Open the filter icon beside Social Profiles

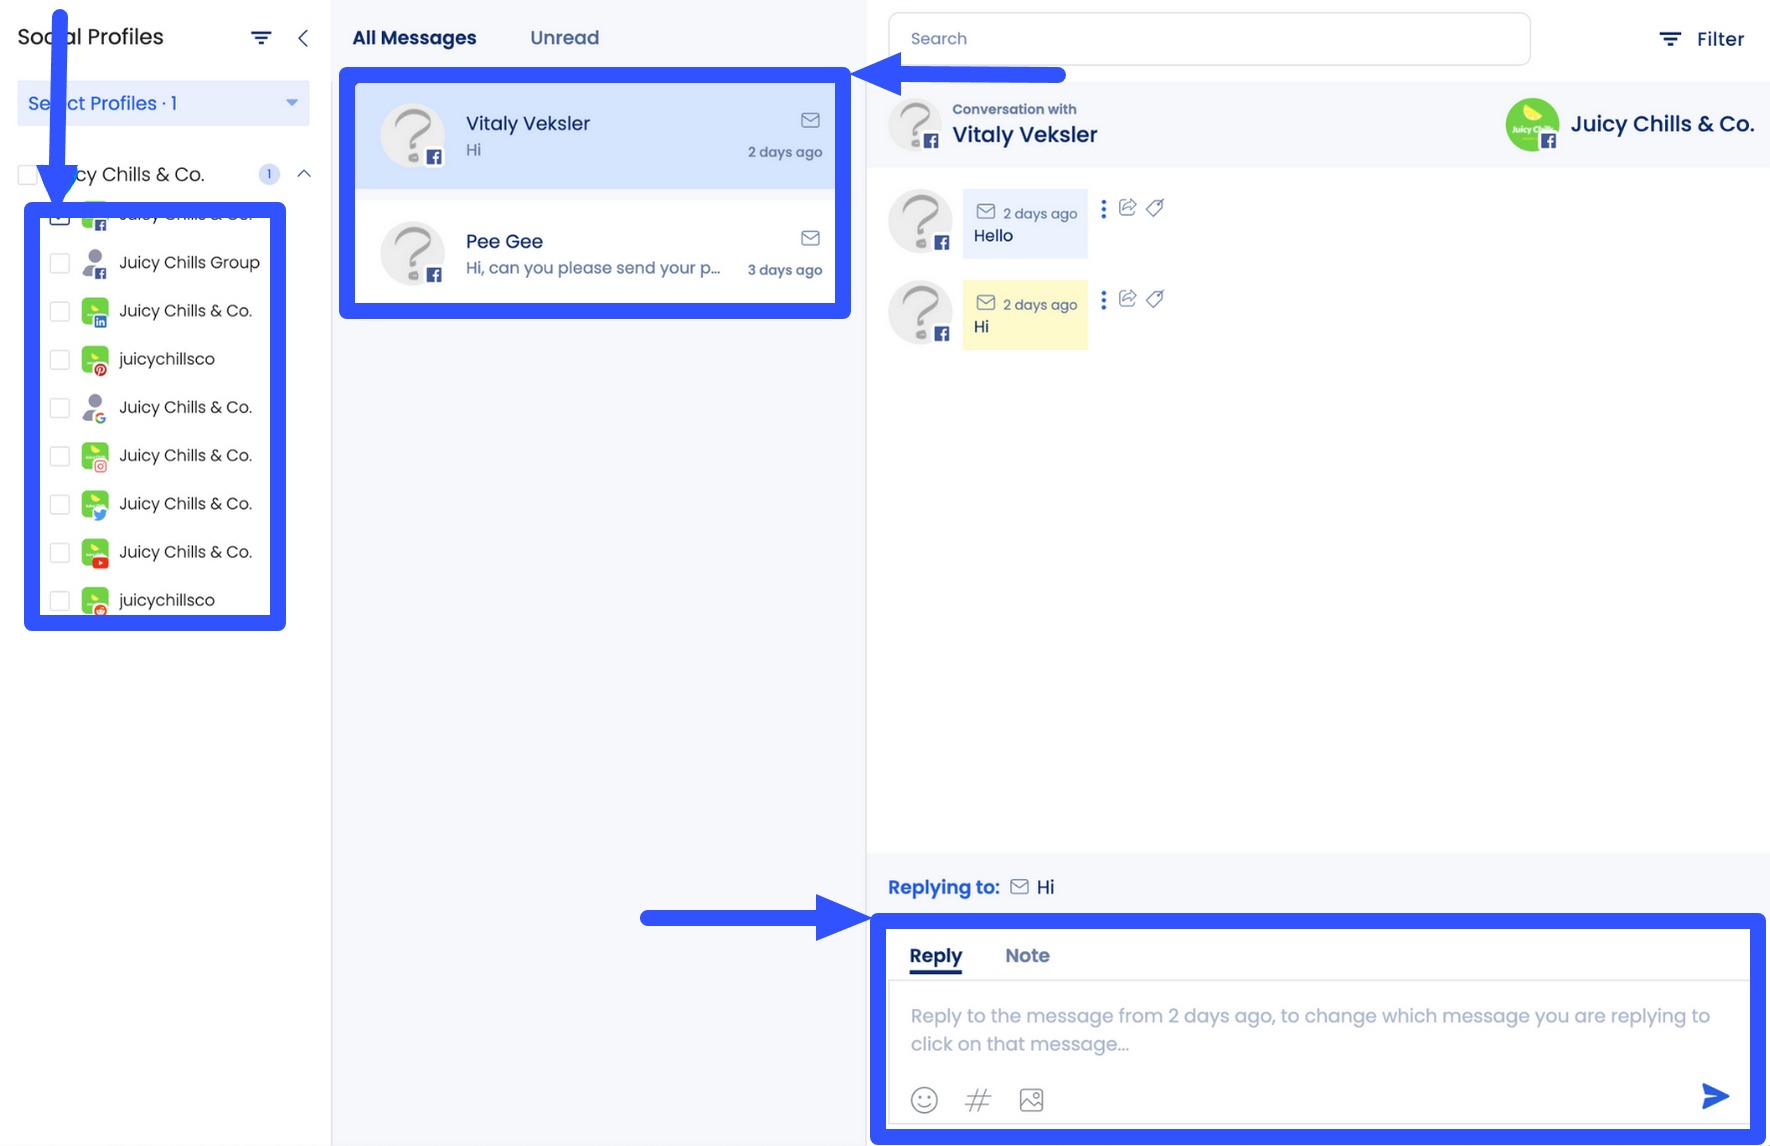point(261,37)
